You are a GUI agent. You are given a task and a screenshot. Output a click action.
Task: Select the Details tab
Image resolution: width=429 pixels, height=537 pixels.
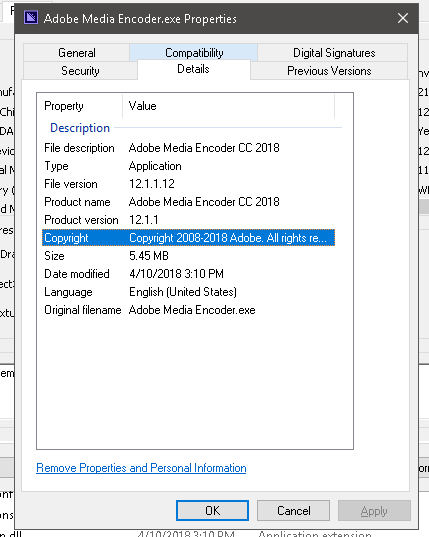point(193,70)
